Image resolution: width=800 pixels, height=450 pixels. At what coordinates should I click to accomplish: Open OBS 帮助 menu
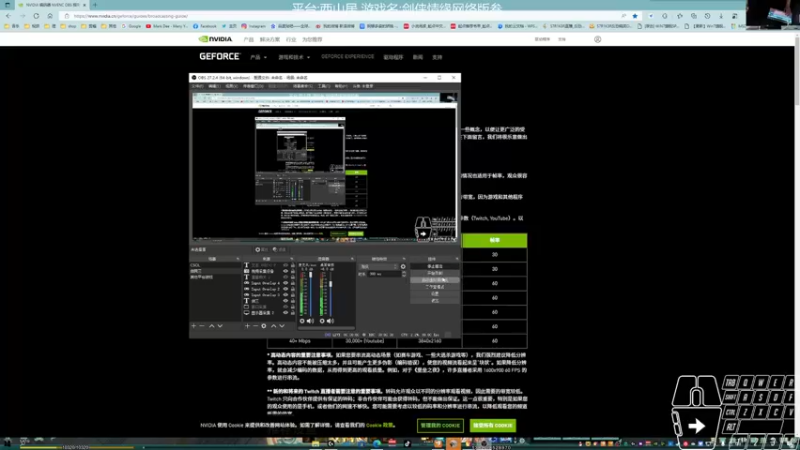tap(341, 86)
